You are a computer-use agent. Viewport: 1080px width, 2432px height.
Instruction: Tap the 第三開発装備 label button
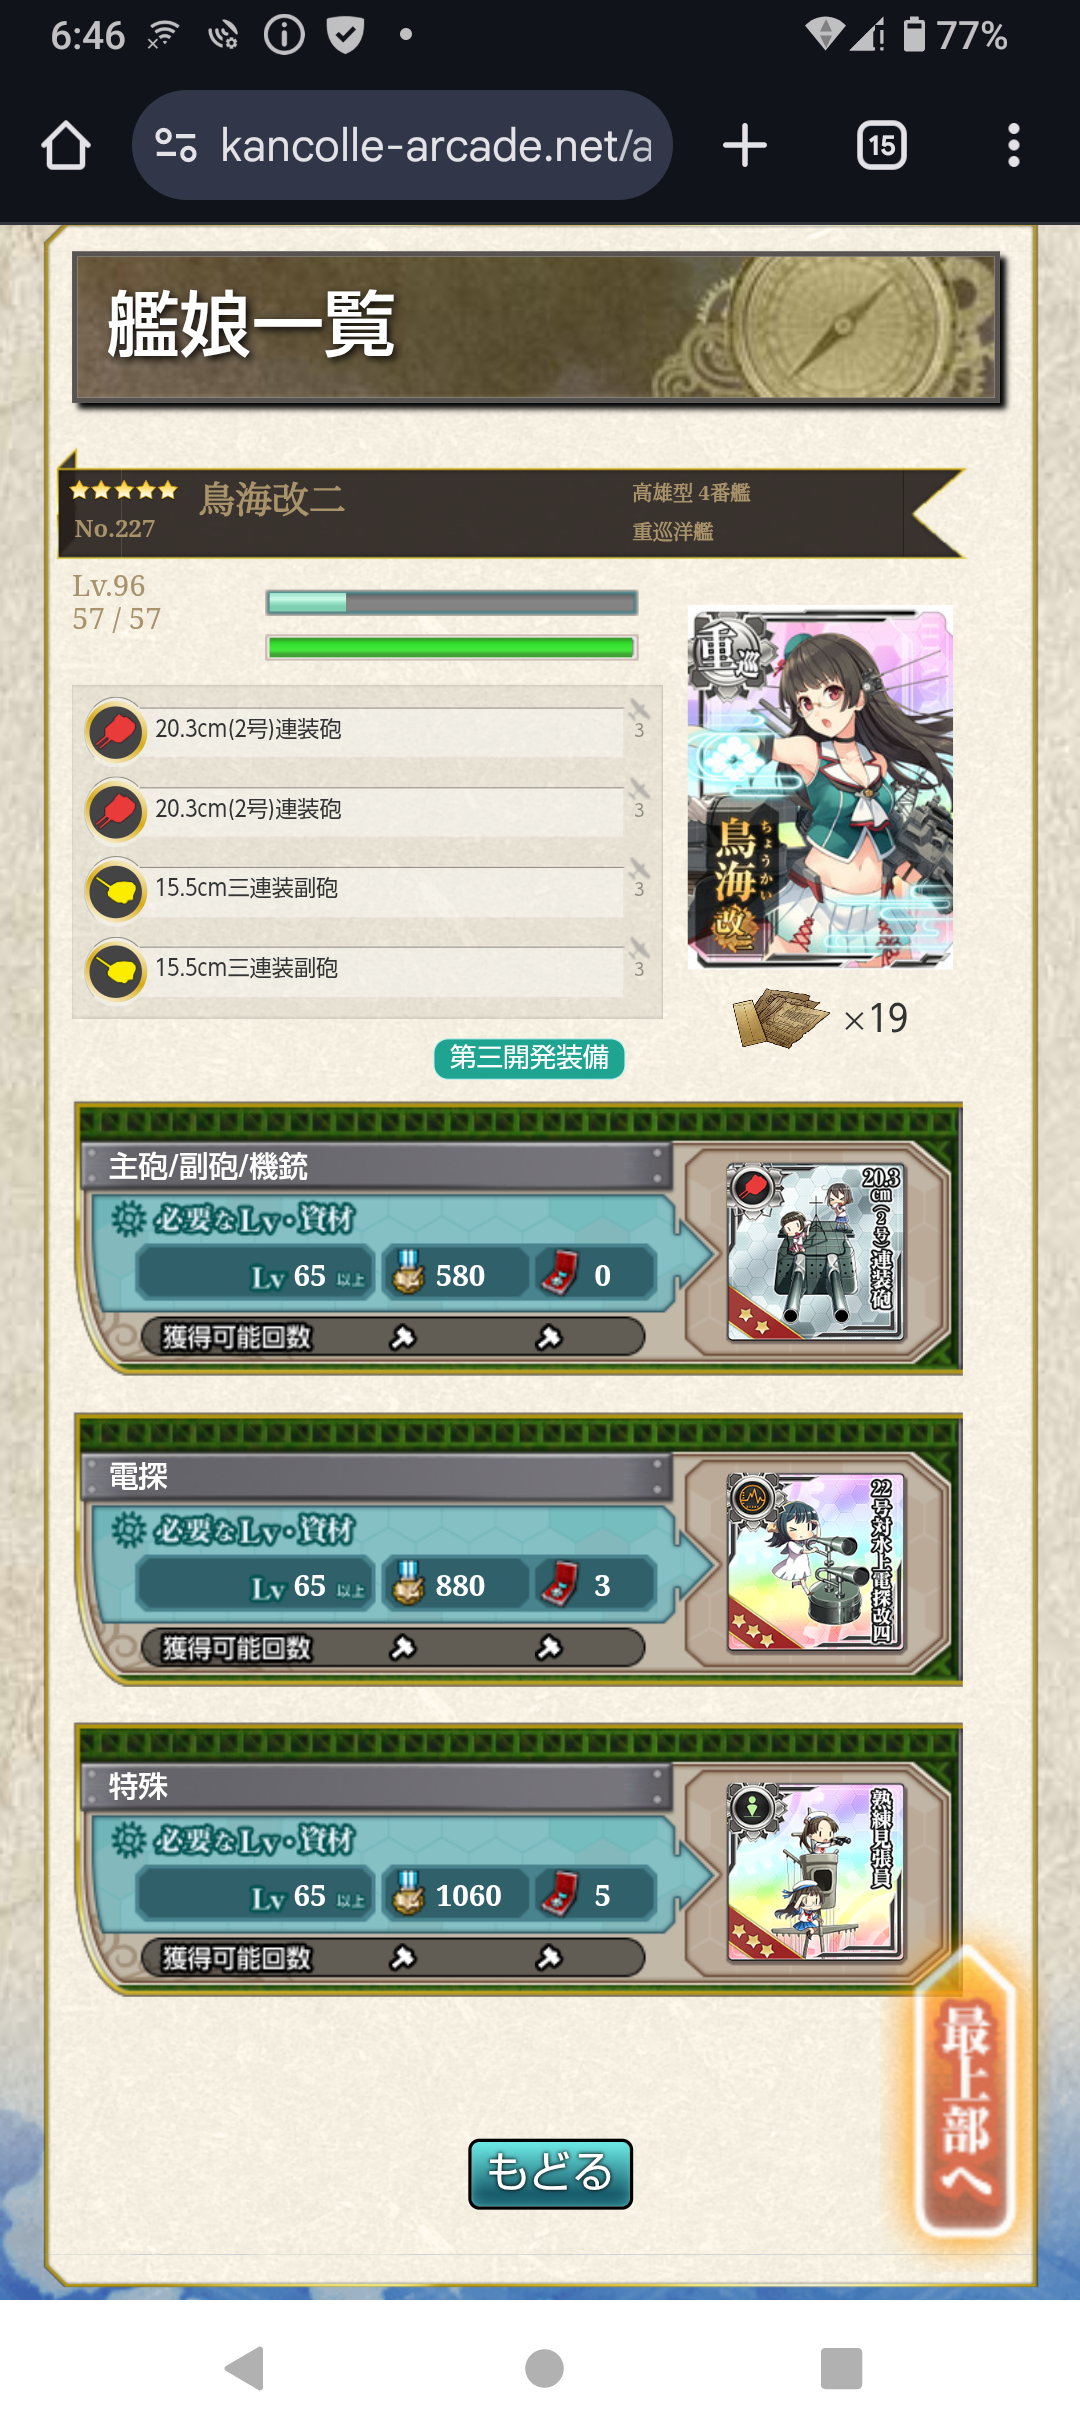click(529, 1058)
